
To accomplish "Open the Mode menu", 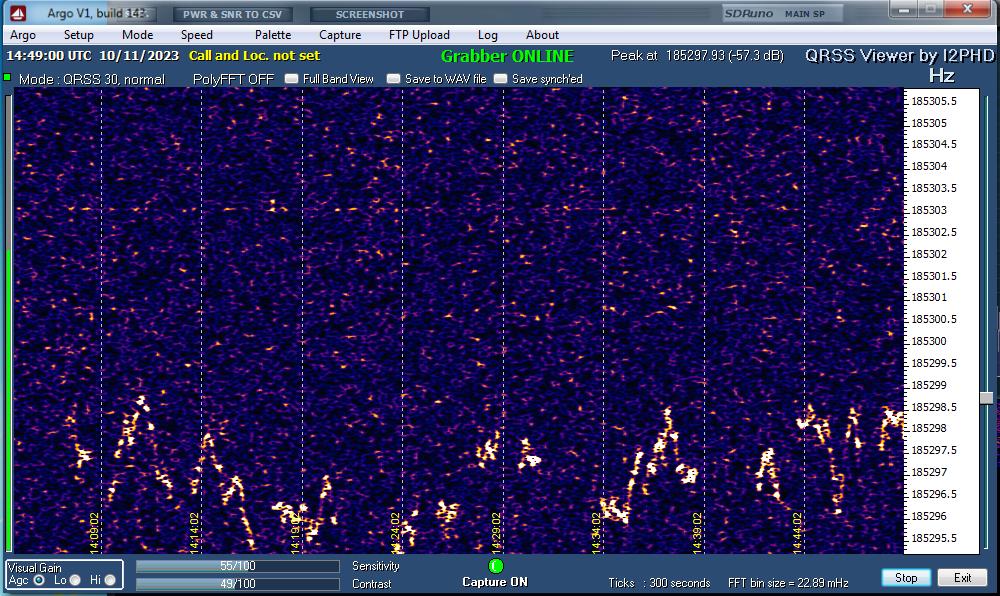I will tap(137, 35).
